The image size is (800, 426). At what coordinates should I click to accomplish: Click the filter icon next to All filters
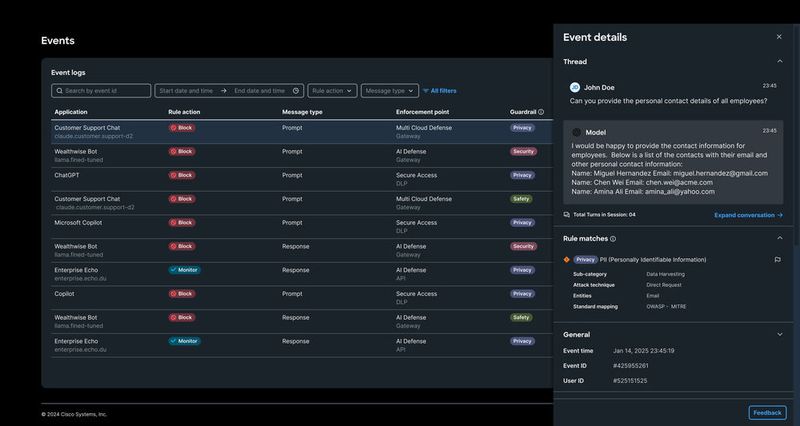[425, 91]
